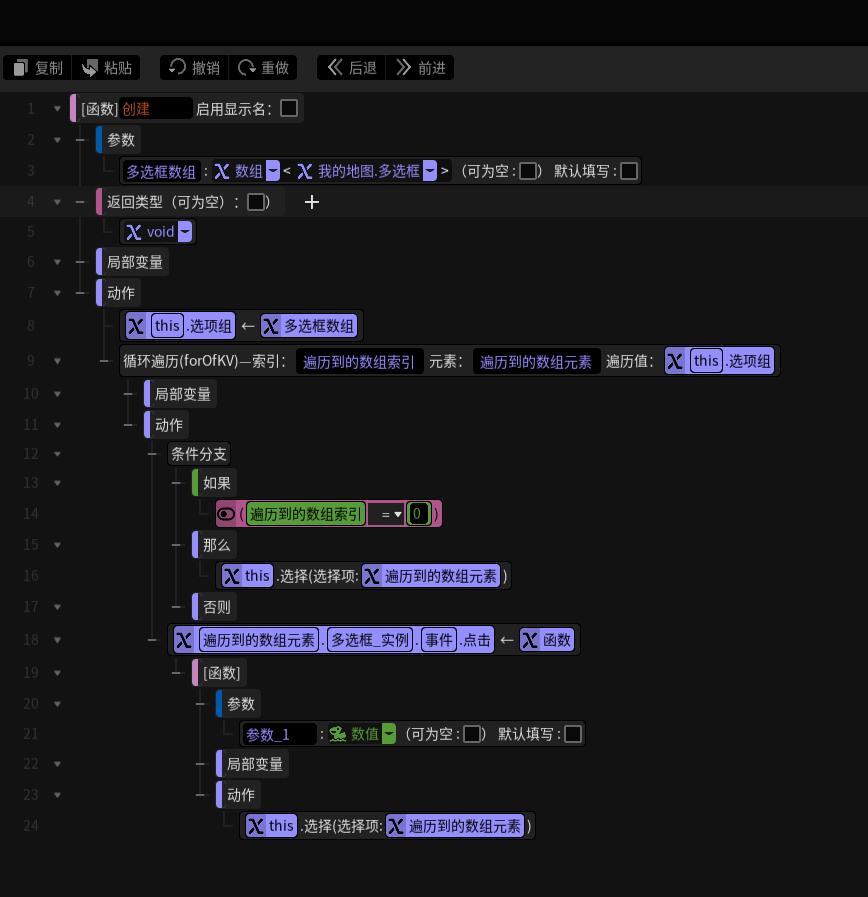Click 事件 segment on line 18
This screenshot has width=868, height=897.
(x=439, y=640)
